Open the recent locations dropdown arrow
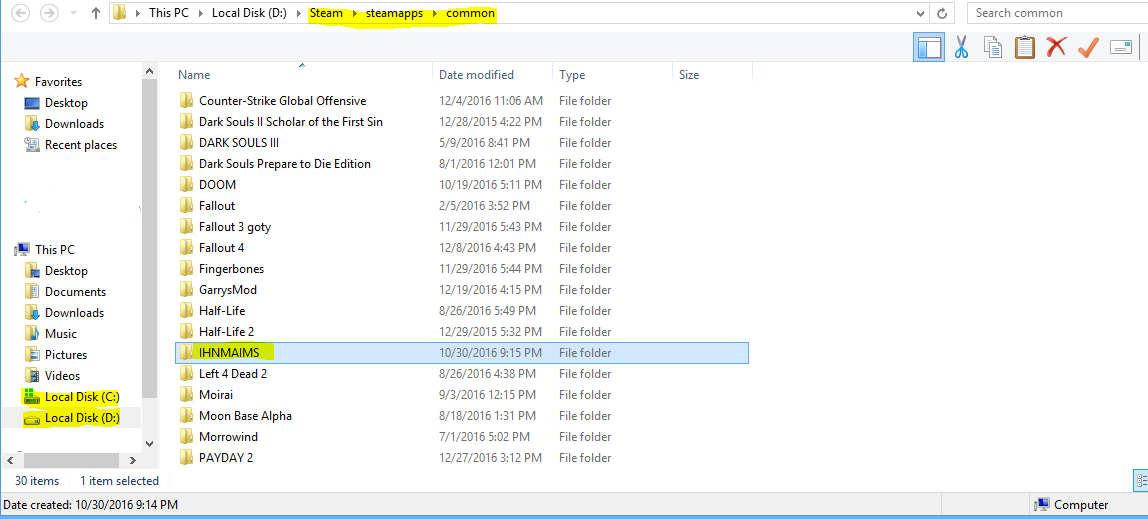 click(74, 14)
